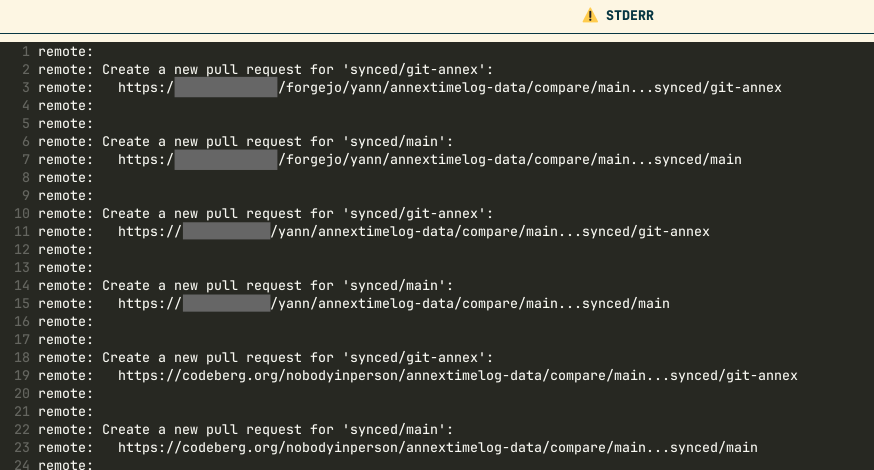
Task: Open forgejo synced/git-annex compare URL on line 3
Action: (x=450, y=88)
